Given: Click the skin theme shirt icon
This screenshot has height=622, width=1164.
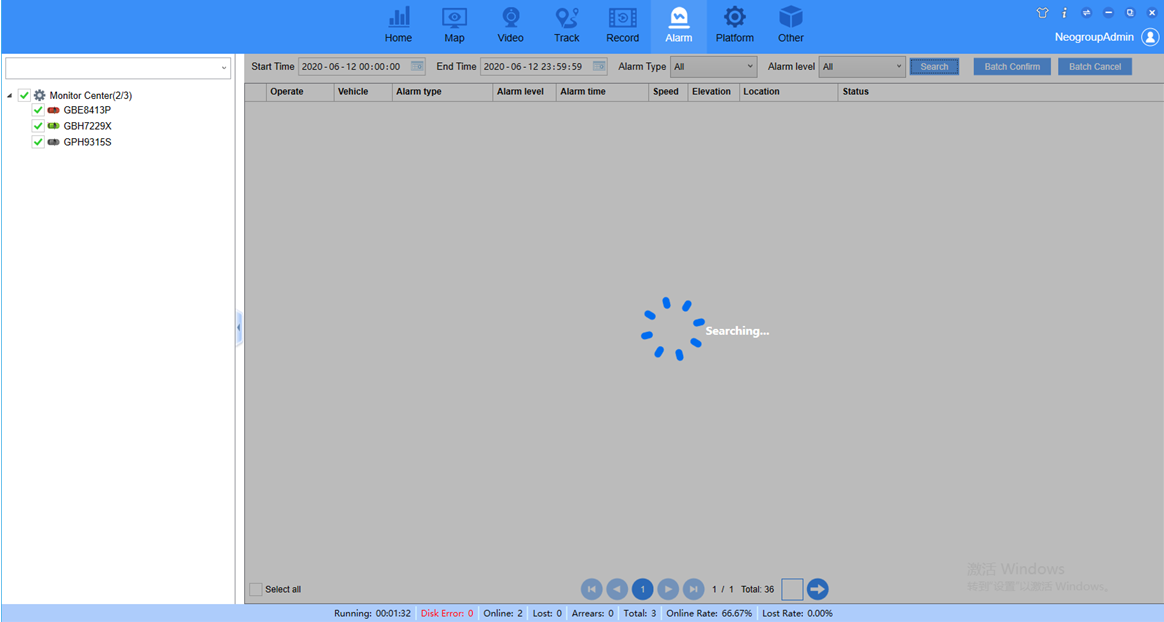Looking at the screenshot, I should 1042,13.
